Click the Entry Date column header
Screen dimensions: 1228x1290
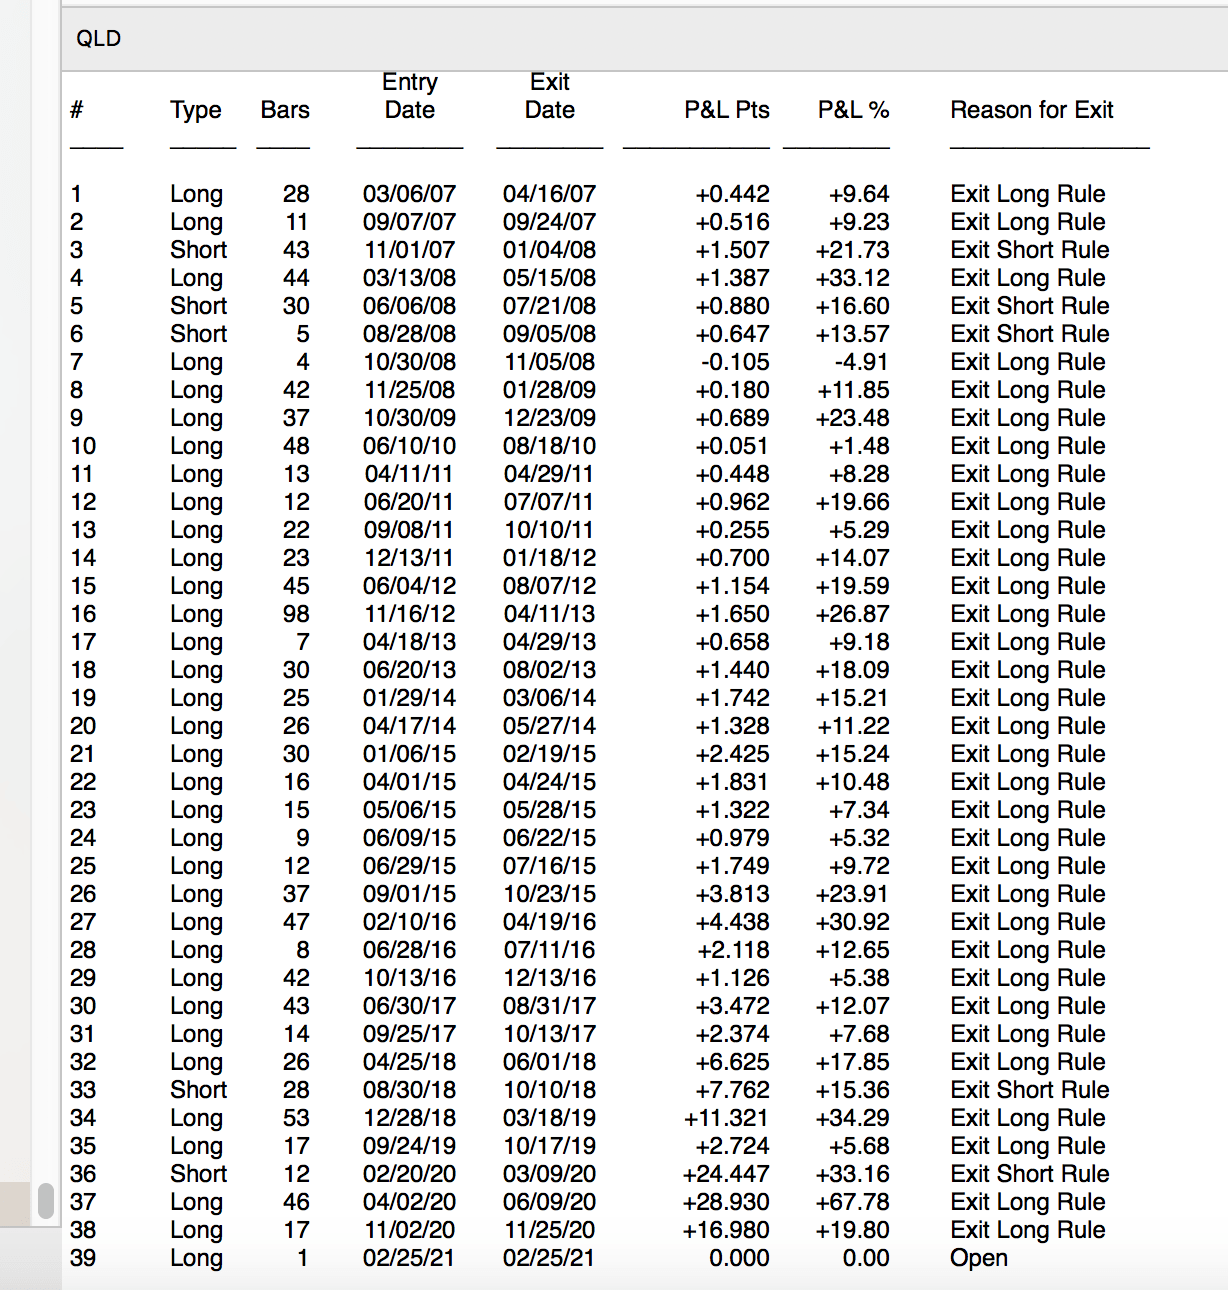(x=410, y=96)
